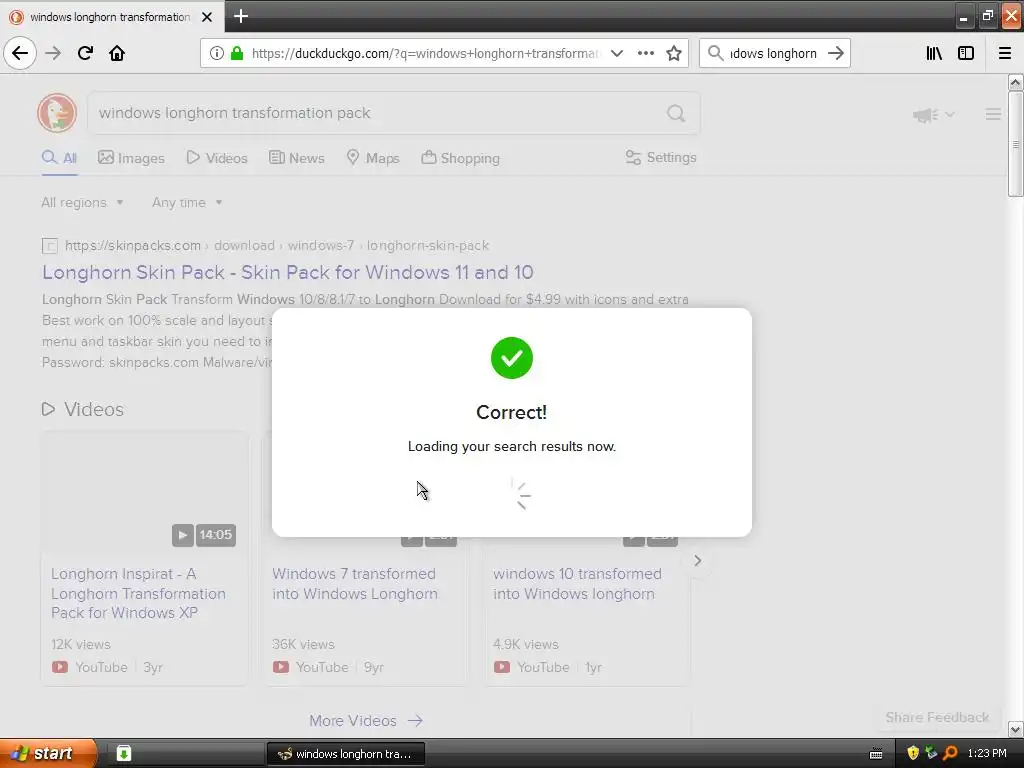Open the Longhorn Skin Pack result link
This screenshot has height=768, width=1024.
click(288, 272)
